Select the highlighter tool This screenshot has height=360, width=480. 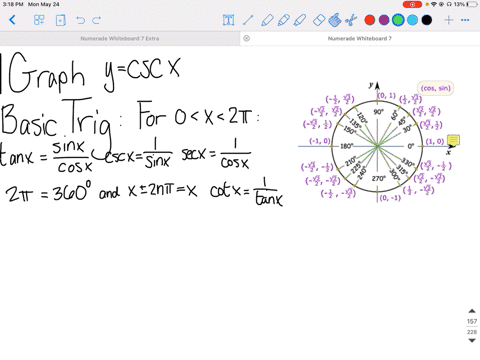click(300, 20)
